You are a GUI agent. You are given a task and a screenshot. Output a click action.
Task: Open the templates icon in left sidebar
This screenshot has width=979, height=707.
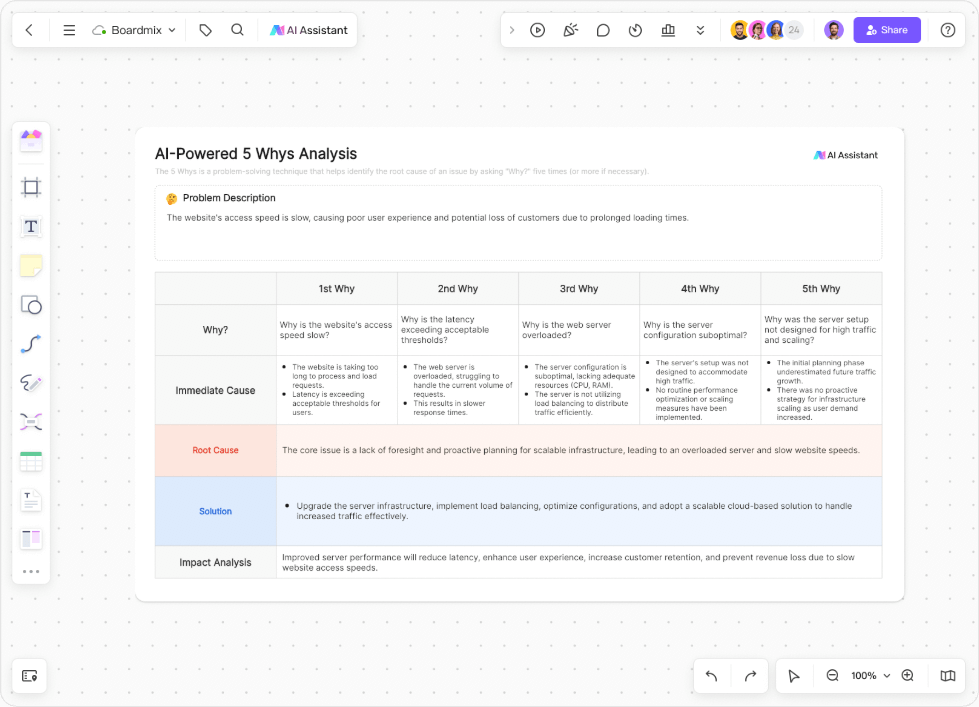[x=31, y=141]
